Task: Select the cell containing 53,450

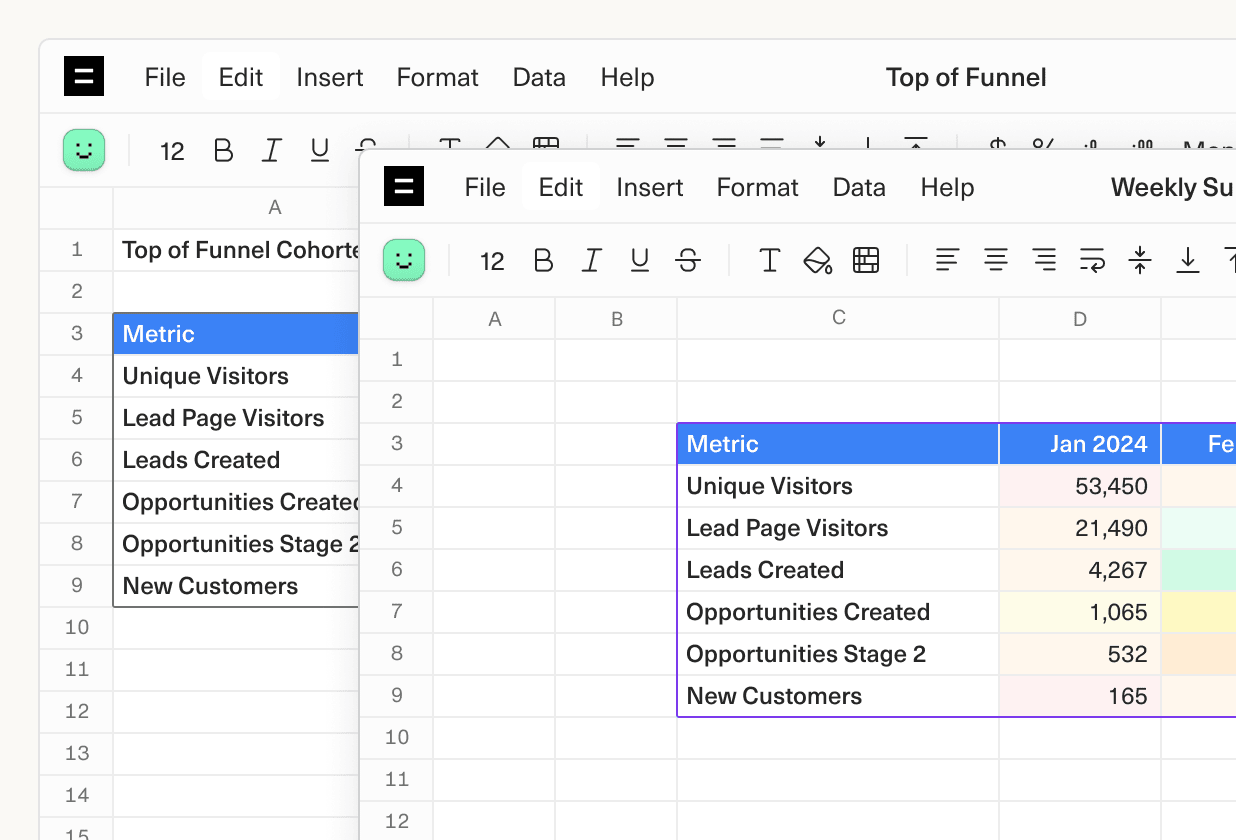Action: pyautogui.click(x=1080, y=486)
